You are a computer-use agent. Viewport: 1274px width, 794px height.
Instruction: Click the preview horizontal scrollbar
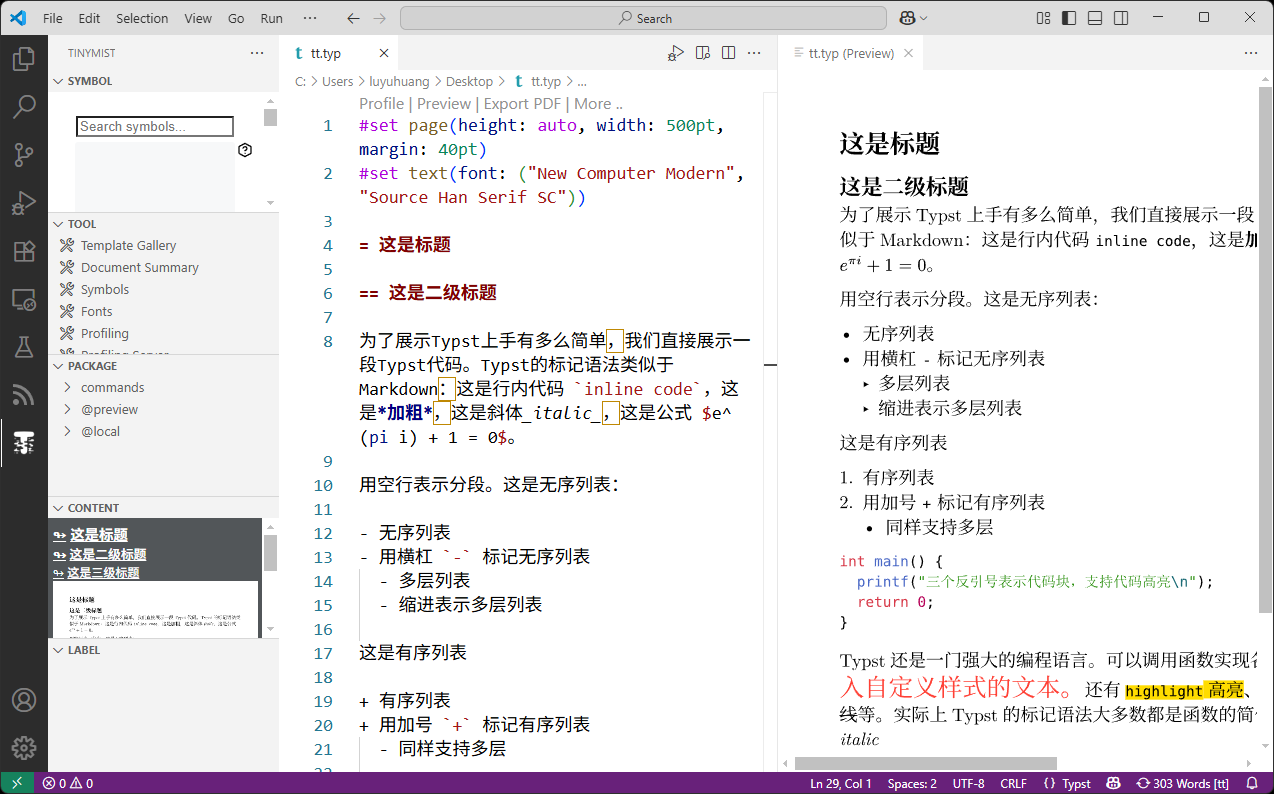click(x=926, y=764)
